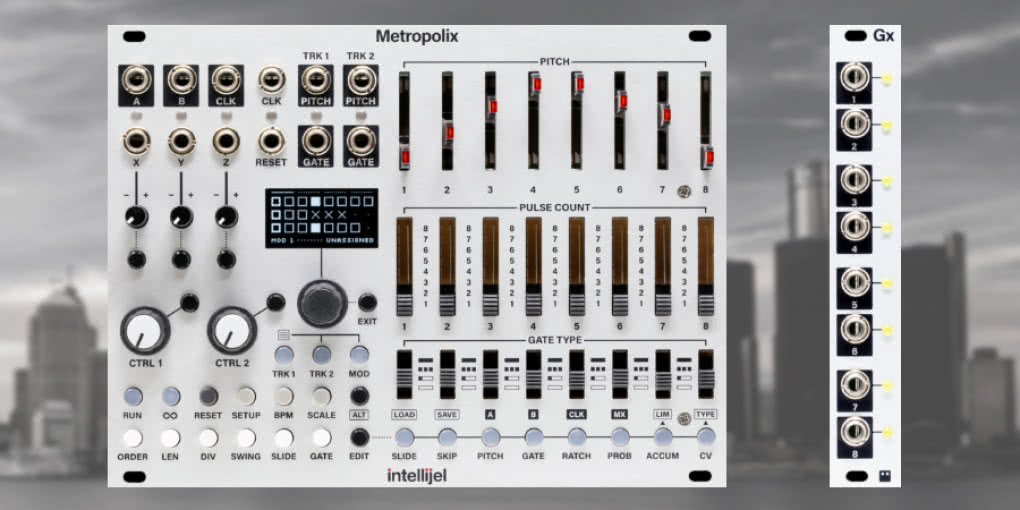The height and width of the screenshot is (510, 1020).
Task: Select the TRK 1 button
Action: [284, 355]
